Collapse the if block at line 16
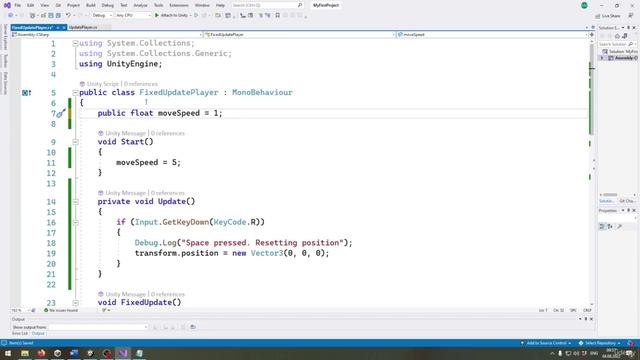 76,222
